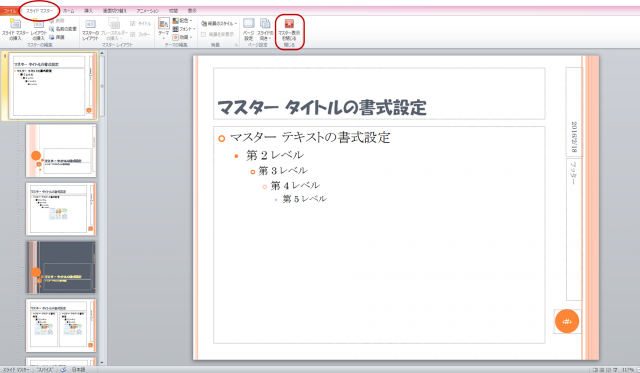Select title slide layout thumbnail with white background

point(61,151)
